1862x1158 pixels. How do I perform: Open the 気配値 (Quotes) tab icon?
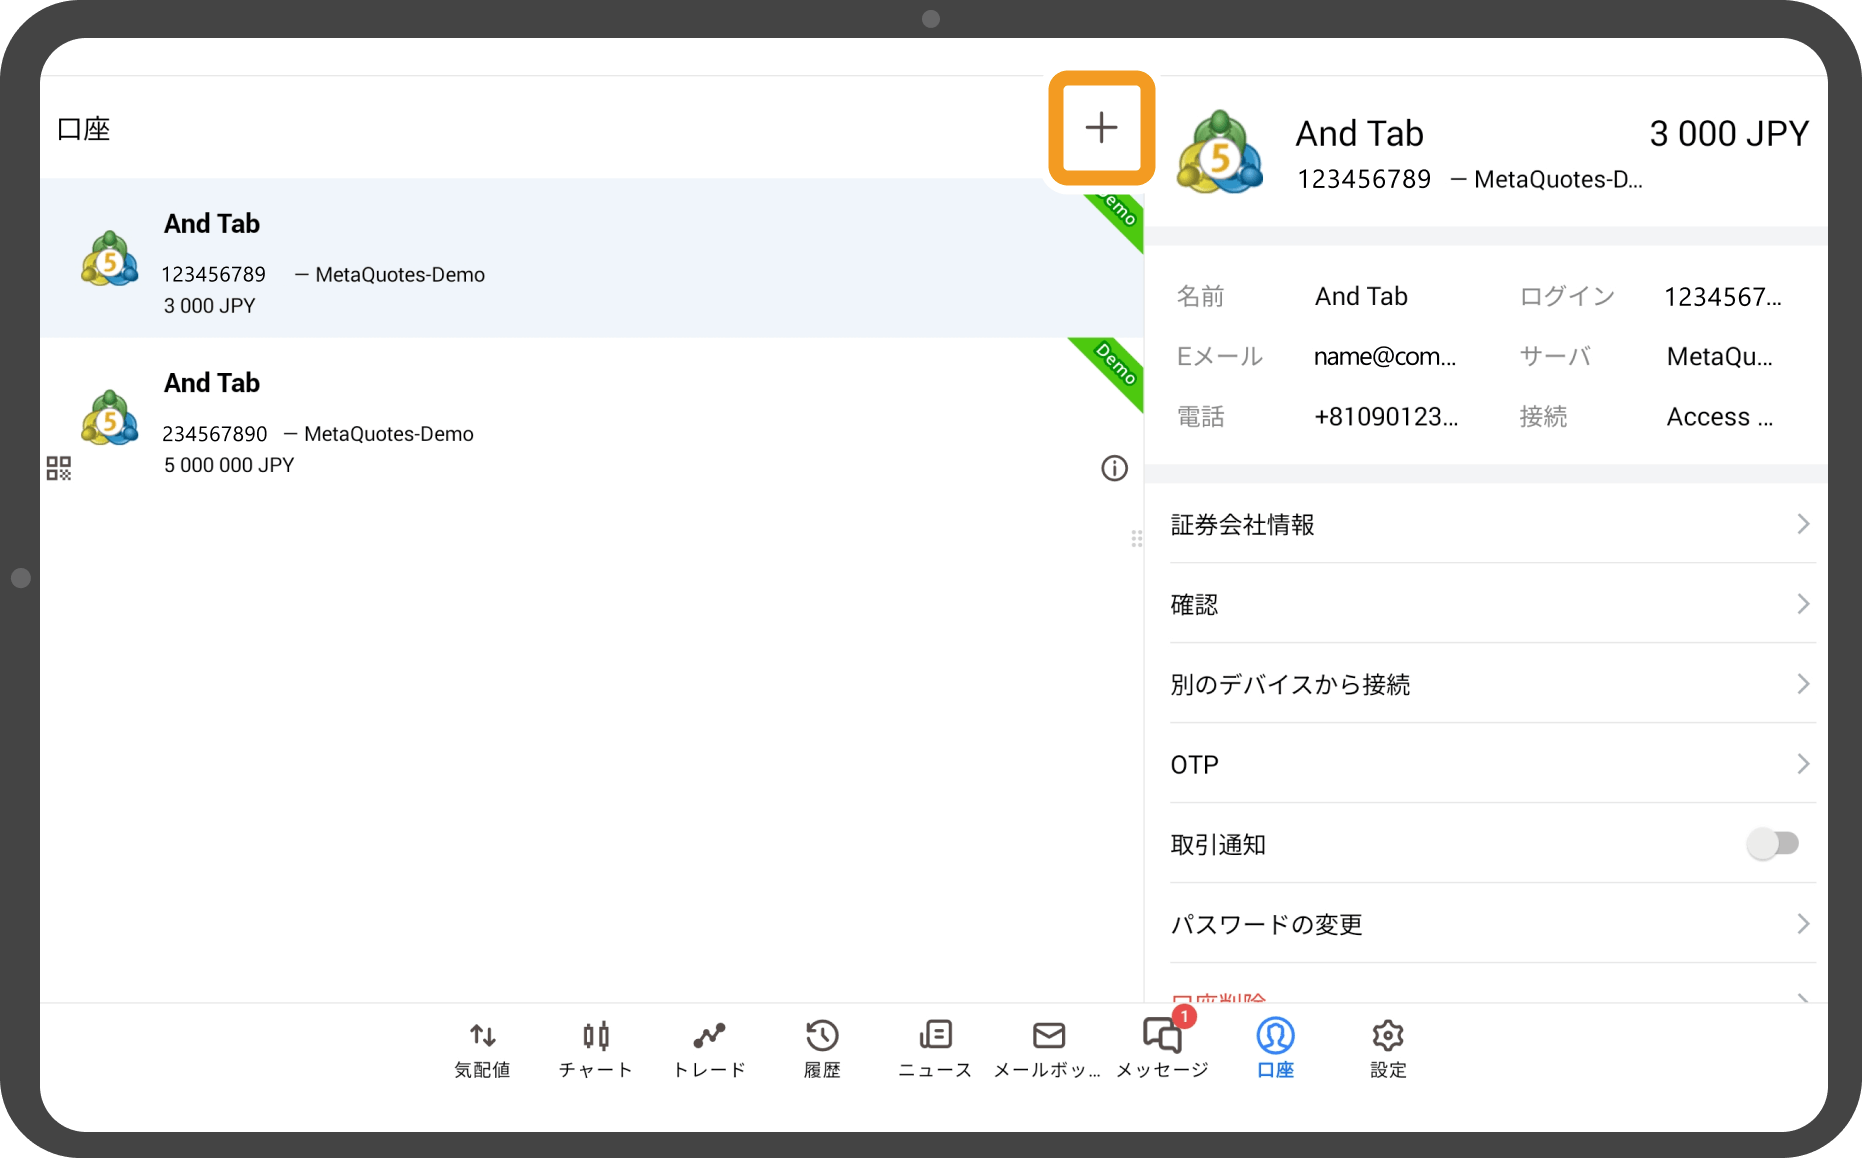click(481, 1046)
